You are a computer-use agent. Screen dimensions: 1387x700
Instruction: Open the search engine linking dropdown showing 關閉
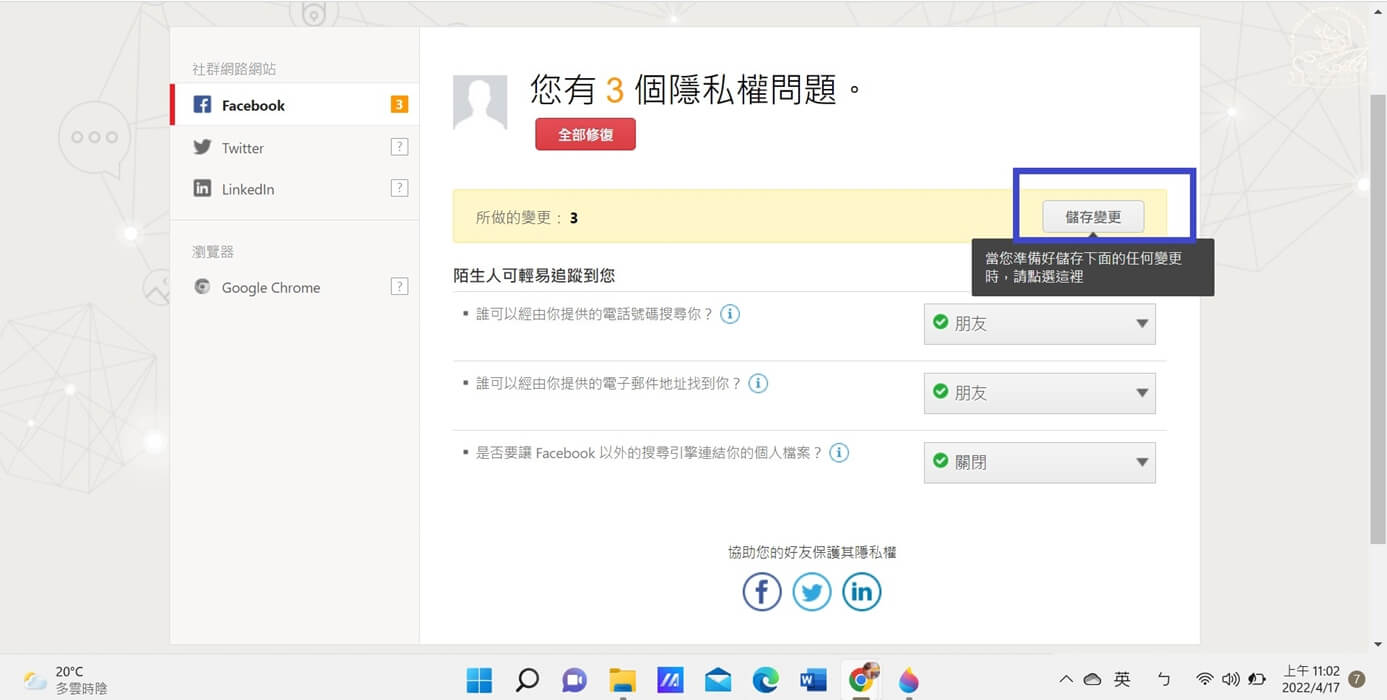point(1039,461)
